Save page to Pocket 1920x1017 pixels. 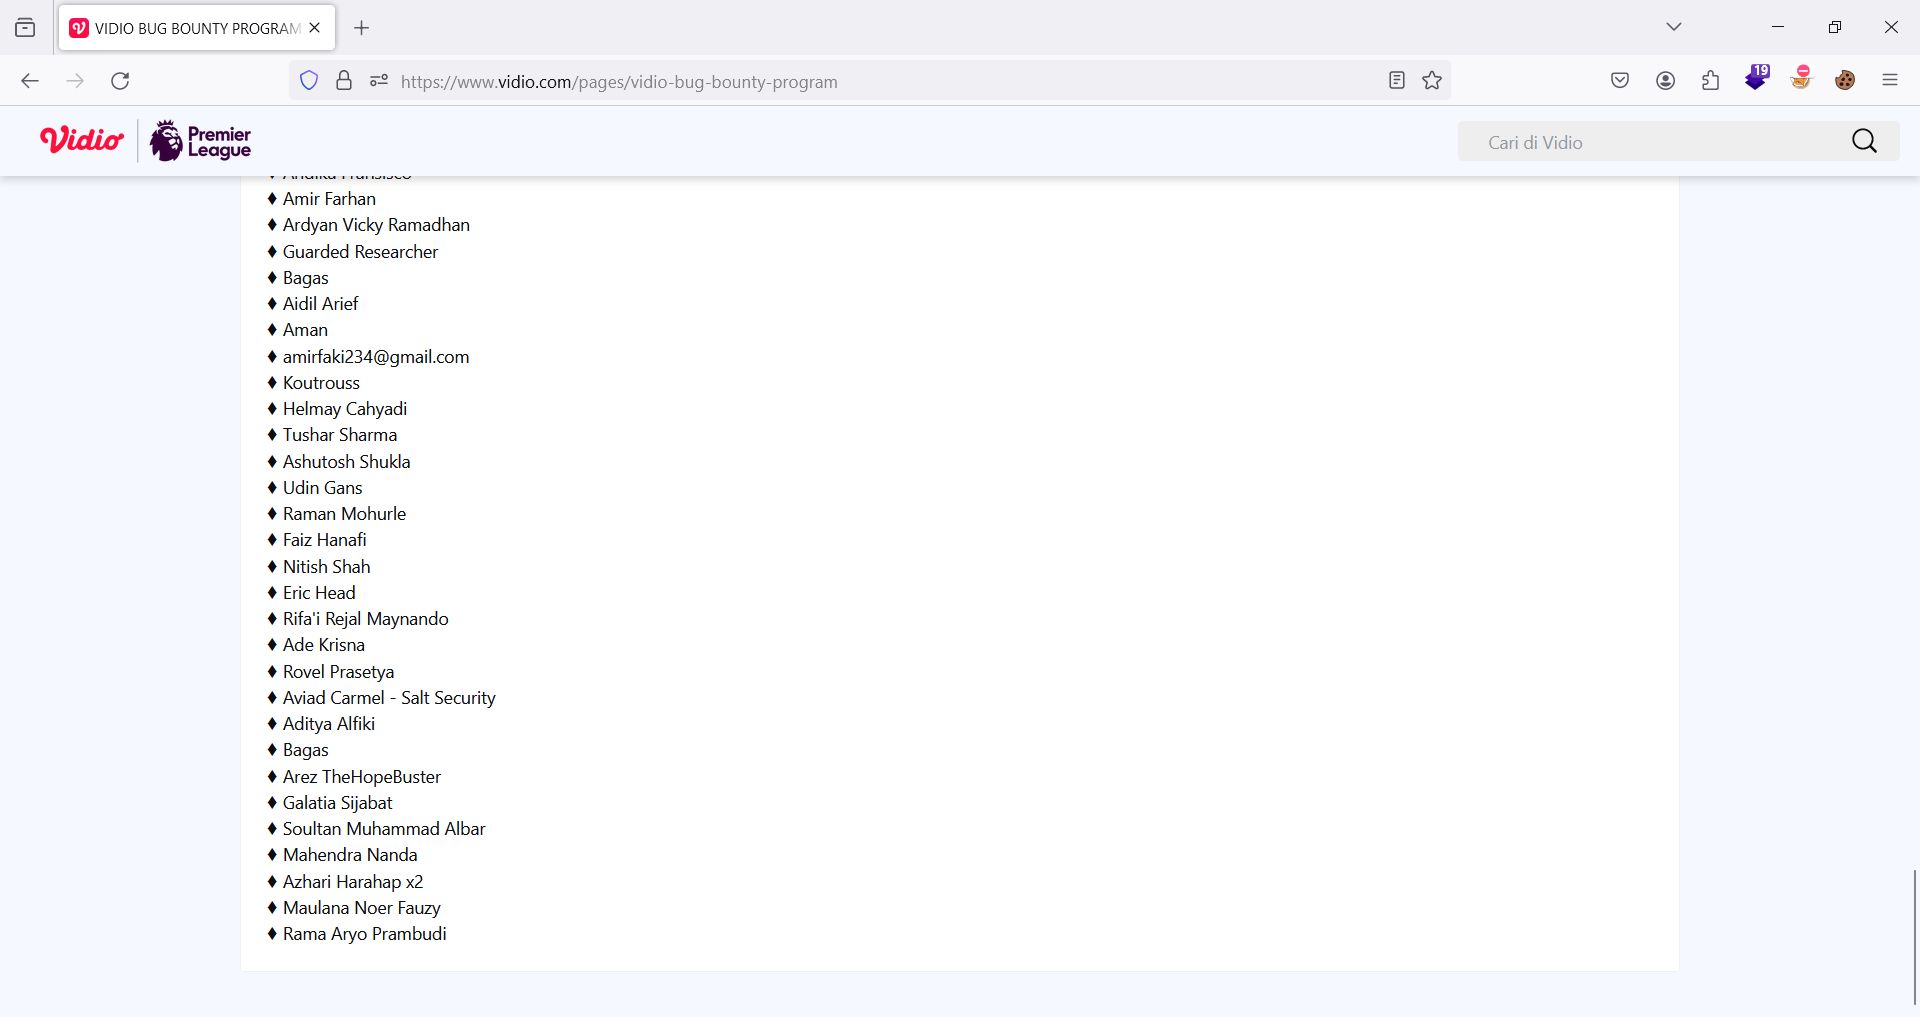pos(1620,81)
